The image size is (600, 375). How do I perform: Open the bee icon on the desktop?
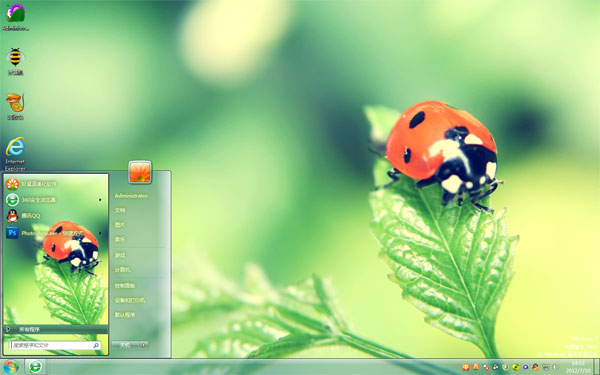(15, 61)
